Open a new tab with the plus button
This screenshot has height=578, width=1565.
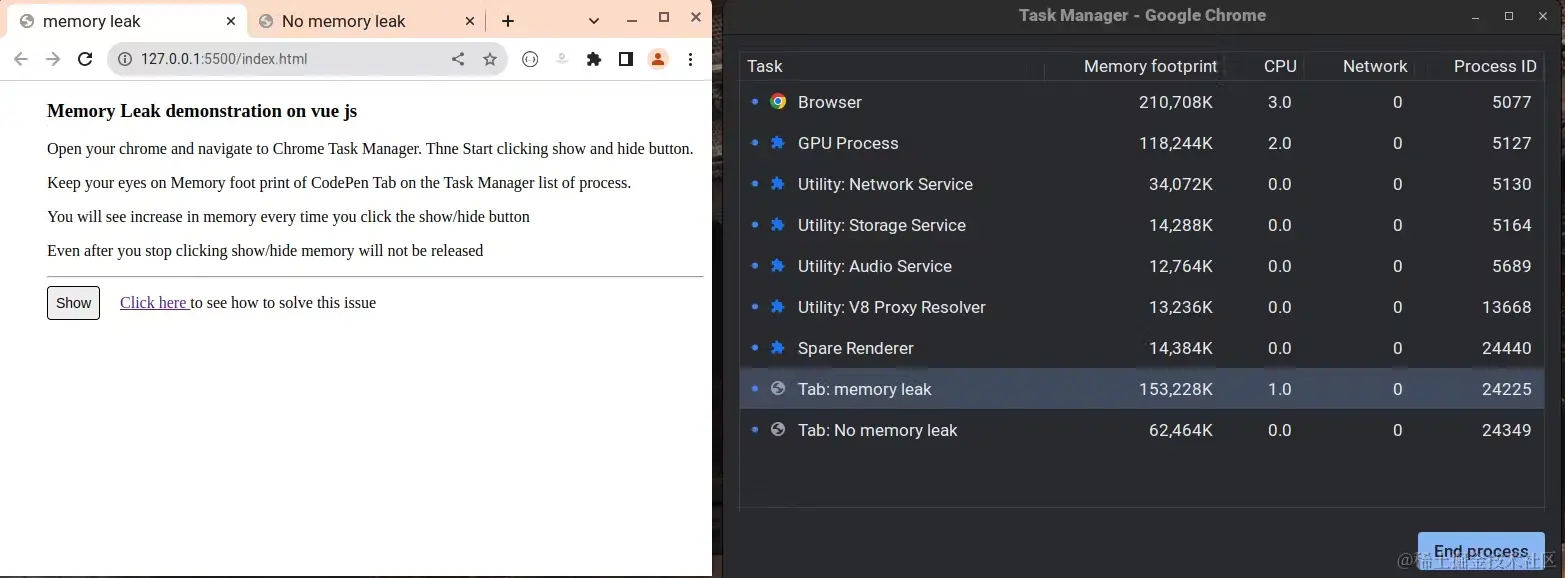click(508, 21)
